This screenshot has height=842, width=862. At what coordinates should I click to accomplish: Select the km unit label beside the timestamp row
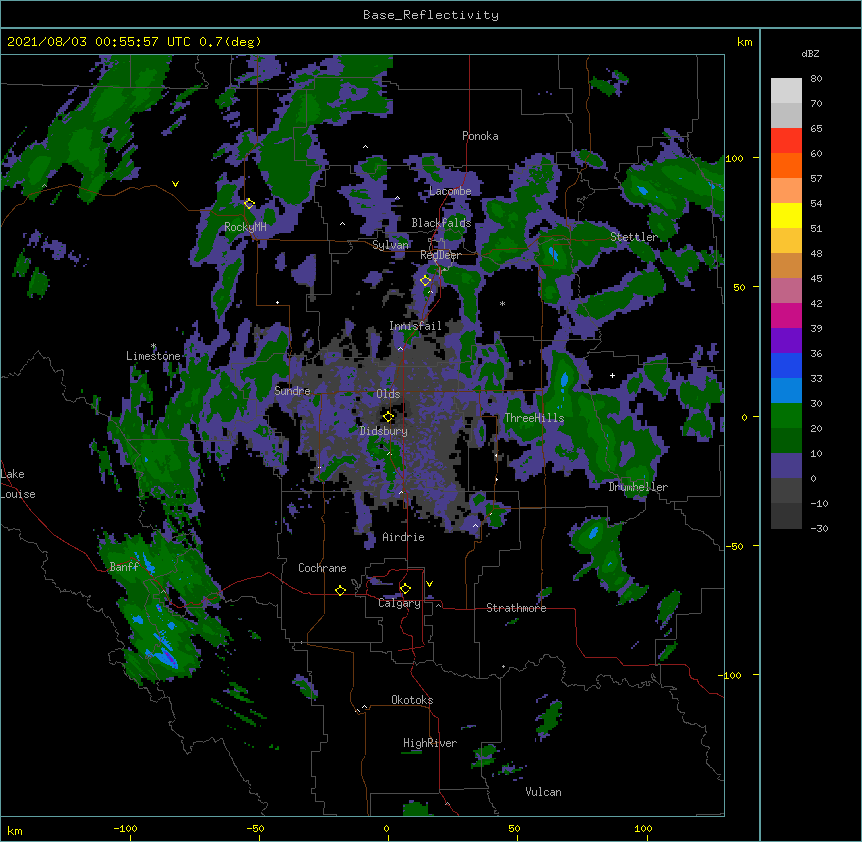tap(744, 42)
